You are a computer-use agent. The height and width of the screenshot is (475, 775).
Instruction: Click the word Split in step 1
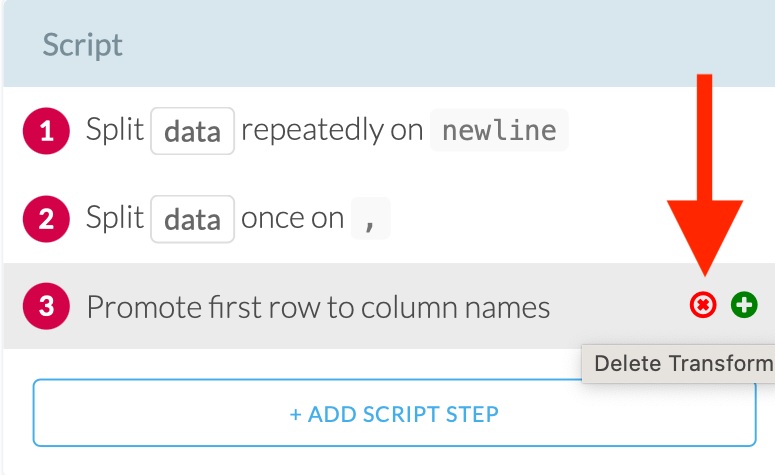pos(115,130)
